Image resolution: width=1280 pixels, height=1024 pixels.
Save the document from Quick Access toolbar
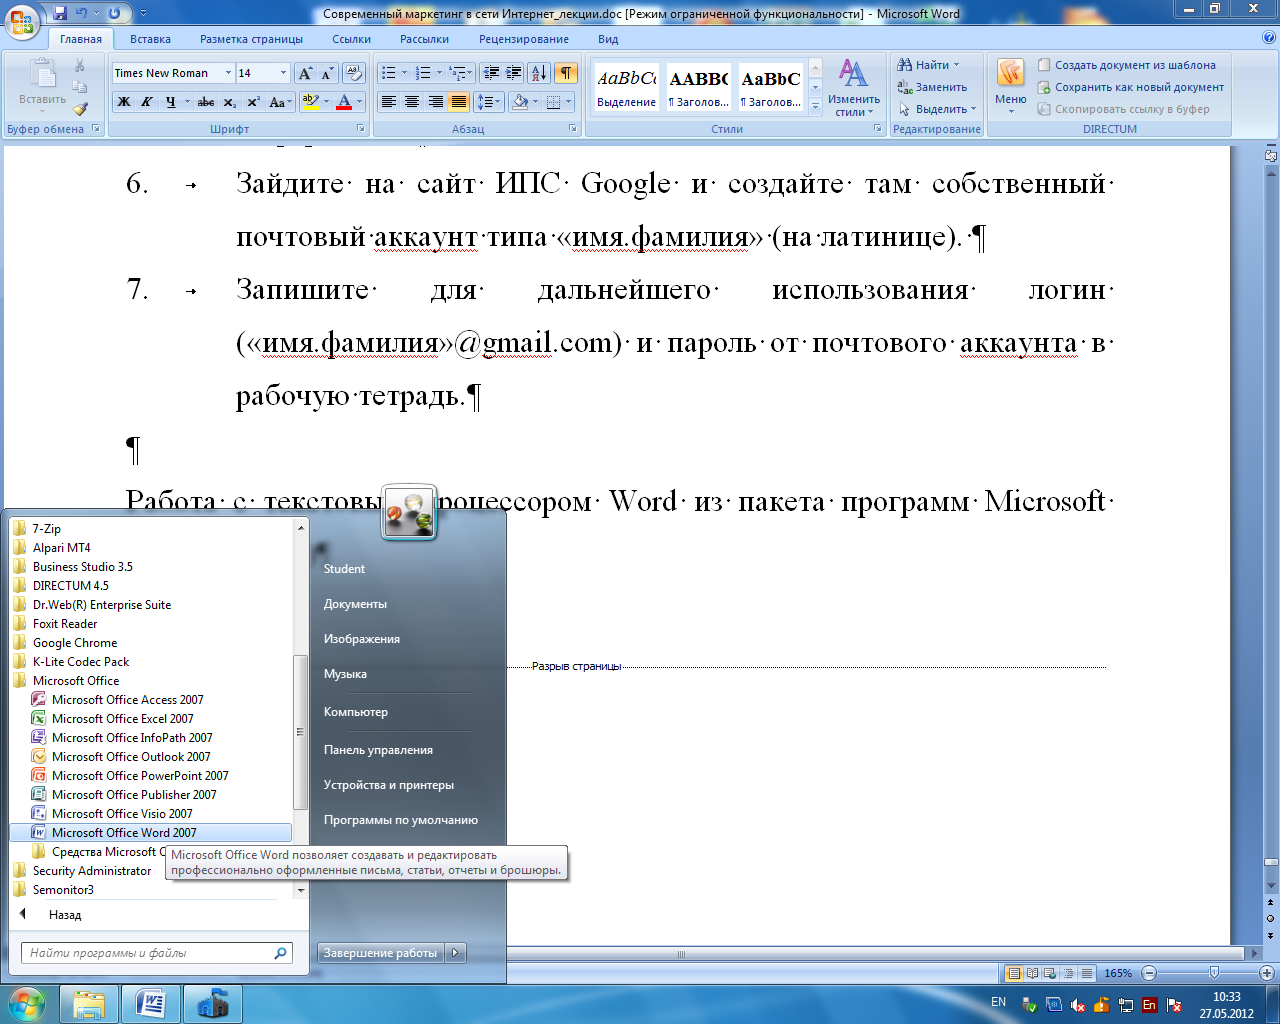click(60, 14)
